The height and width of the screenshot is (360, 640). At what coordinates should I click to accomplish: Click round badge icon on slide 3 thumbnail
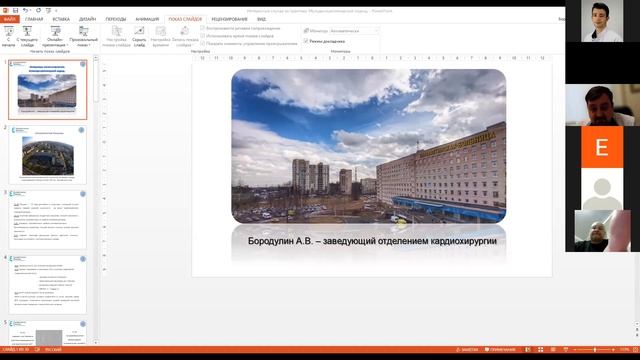click(83, 194)
